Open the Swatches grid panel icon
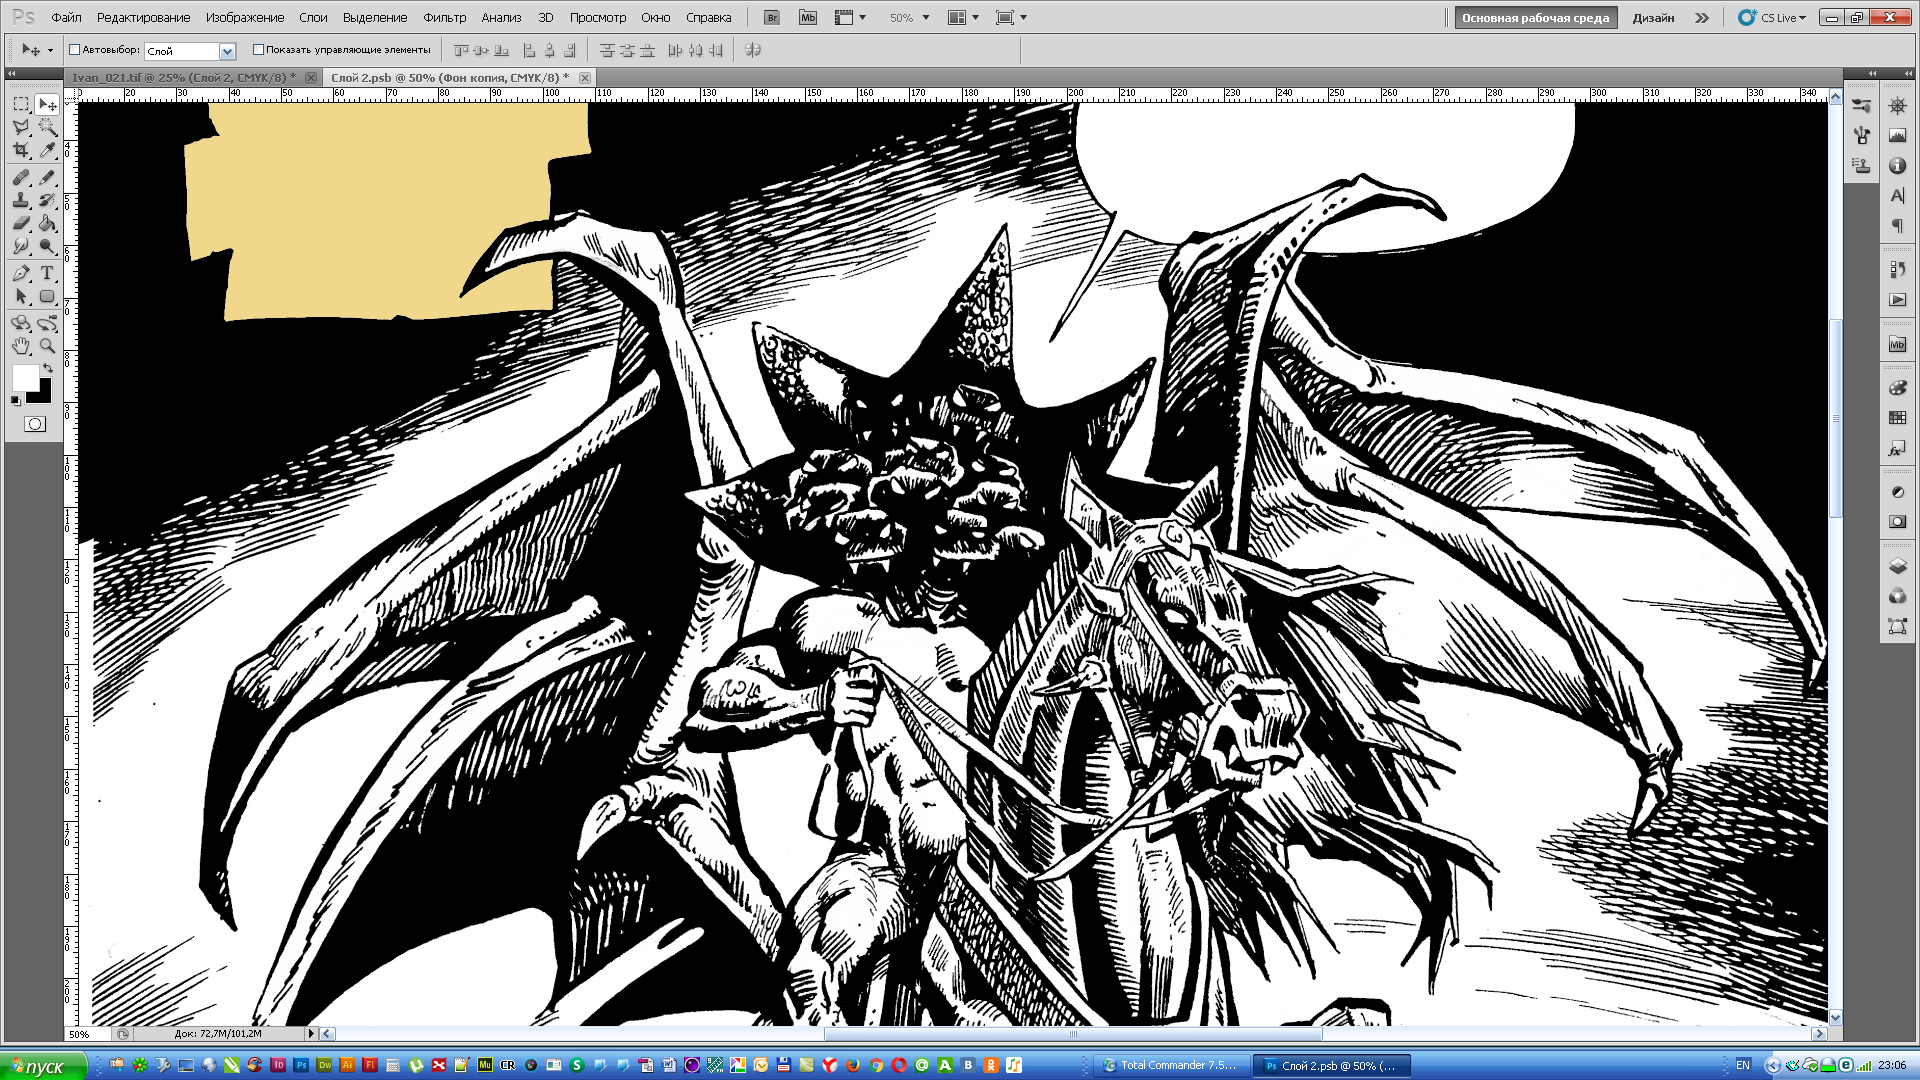The width and height of the screenshot is (1920, 1080). tap(1897, 418)
